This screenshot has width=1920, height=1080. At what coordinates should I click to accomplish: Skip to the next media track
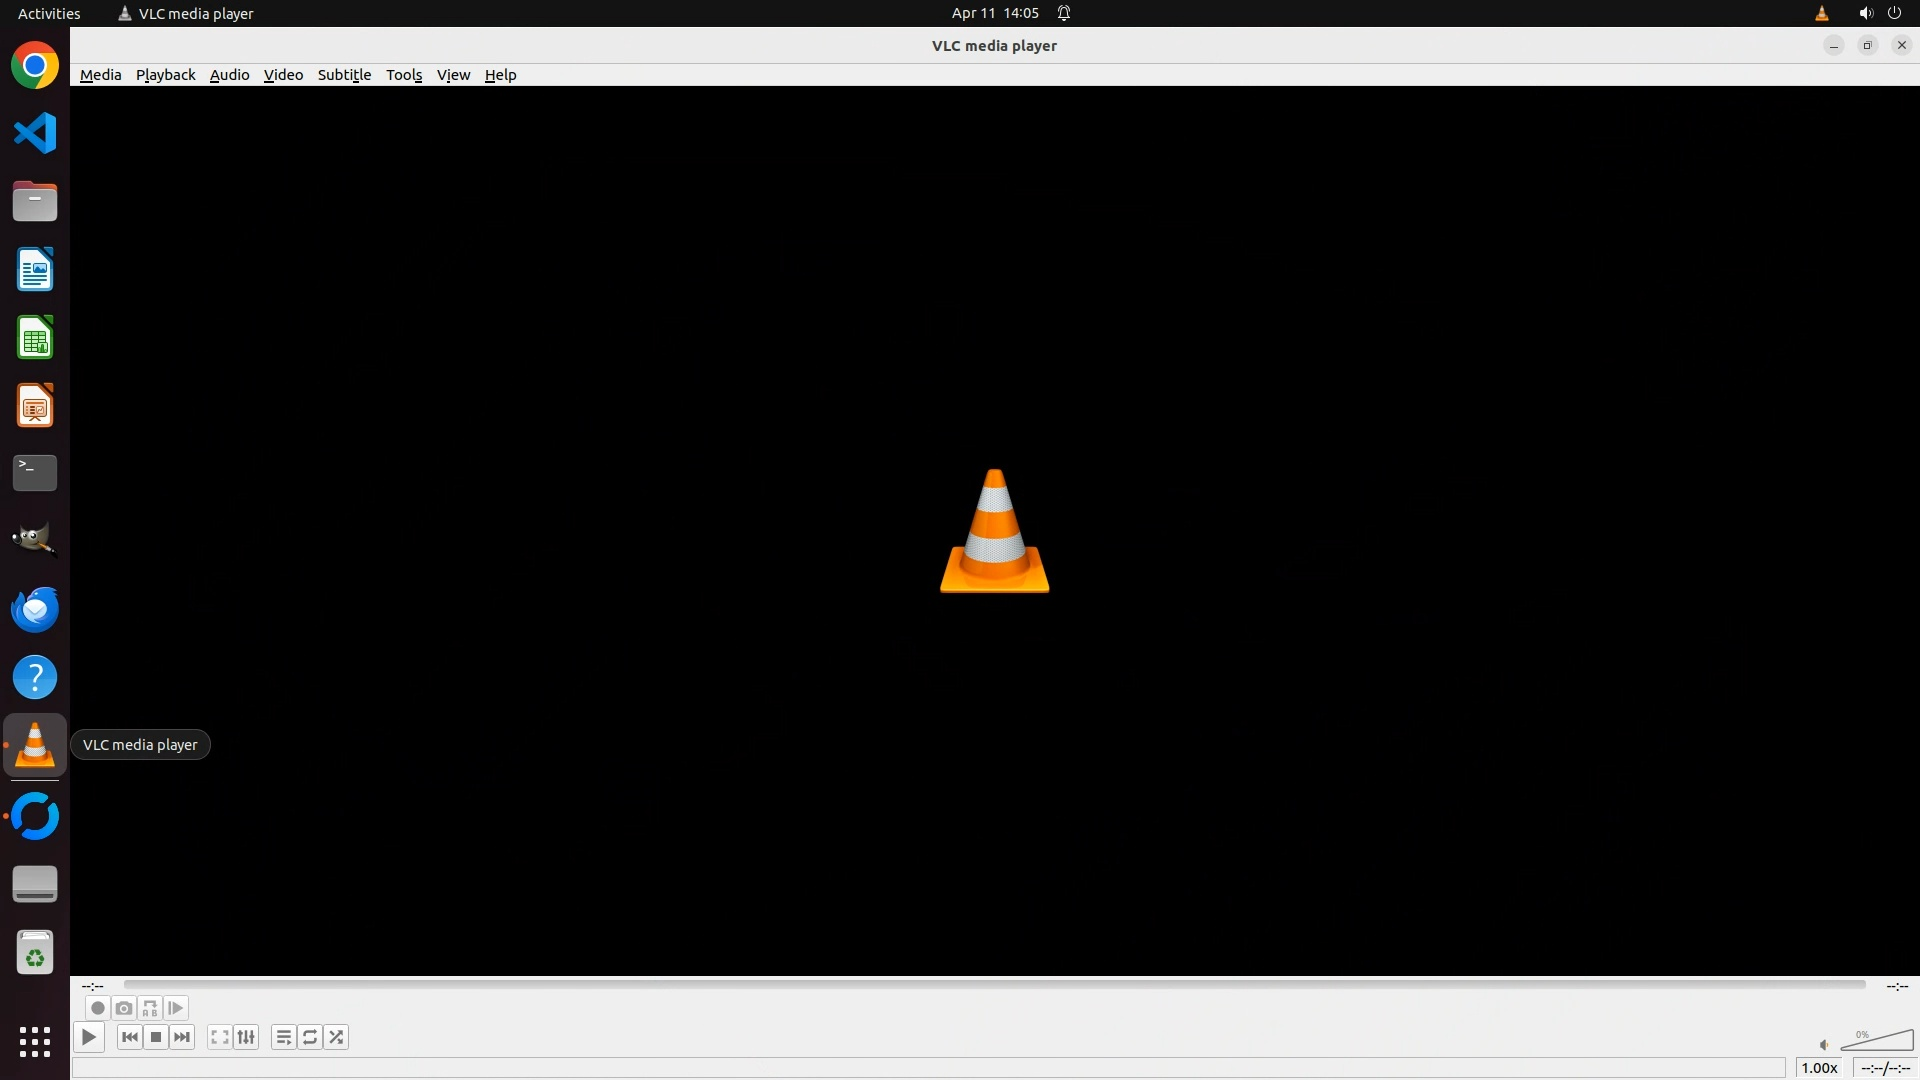coord(182,1037)
